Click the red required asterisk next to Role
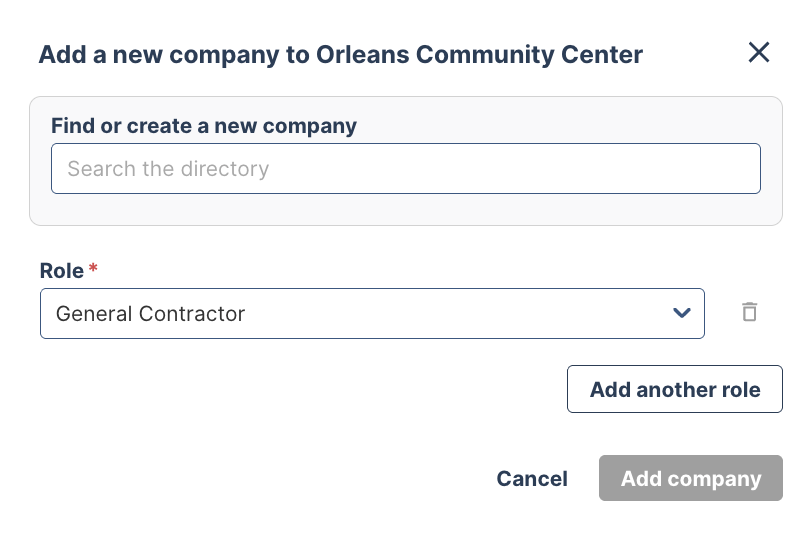 pyautogui.click(x=94, y=270)
